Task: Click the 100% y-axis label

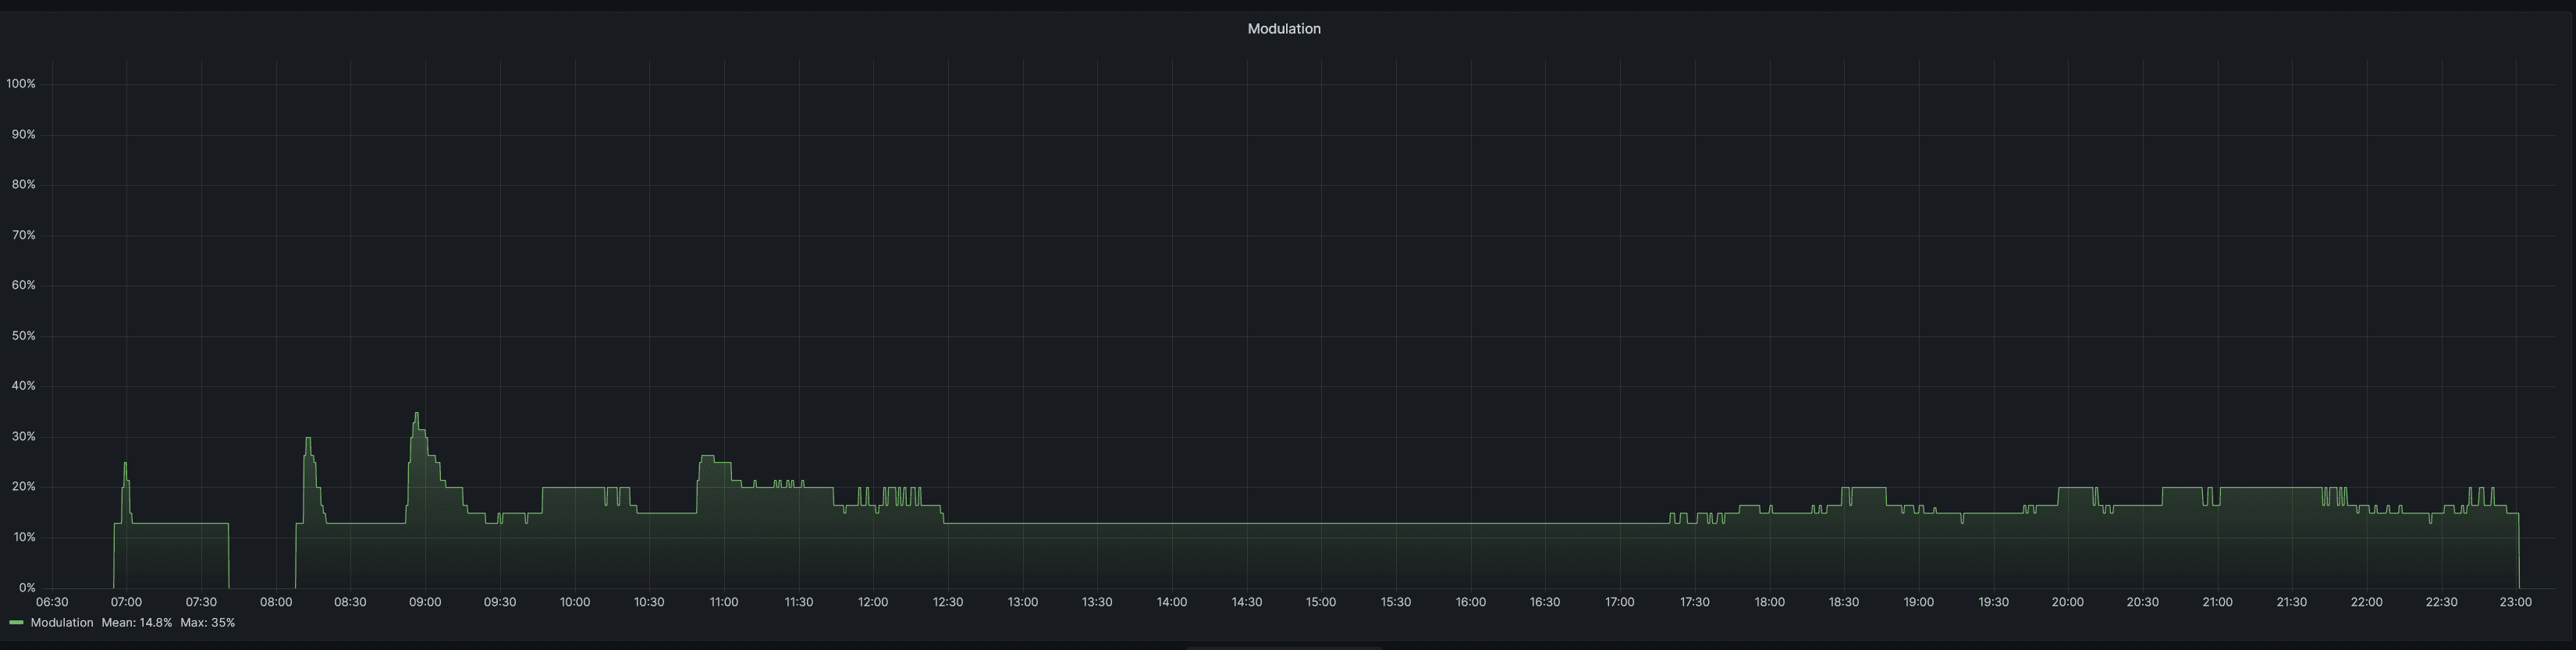Action: point(21,84)
